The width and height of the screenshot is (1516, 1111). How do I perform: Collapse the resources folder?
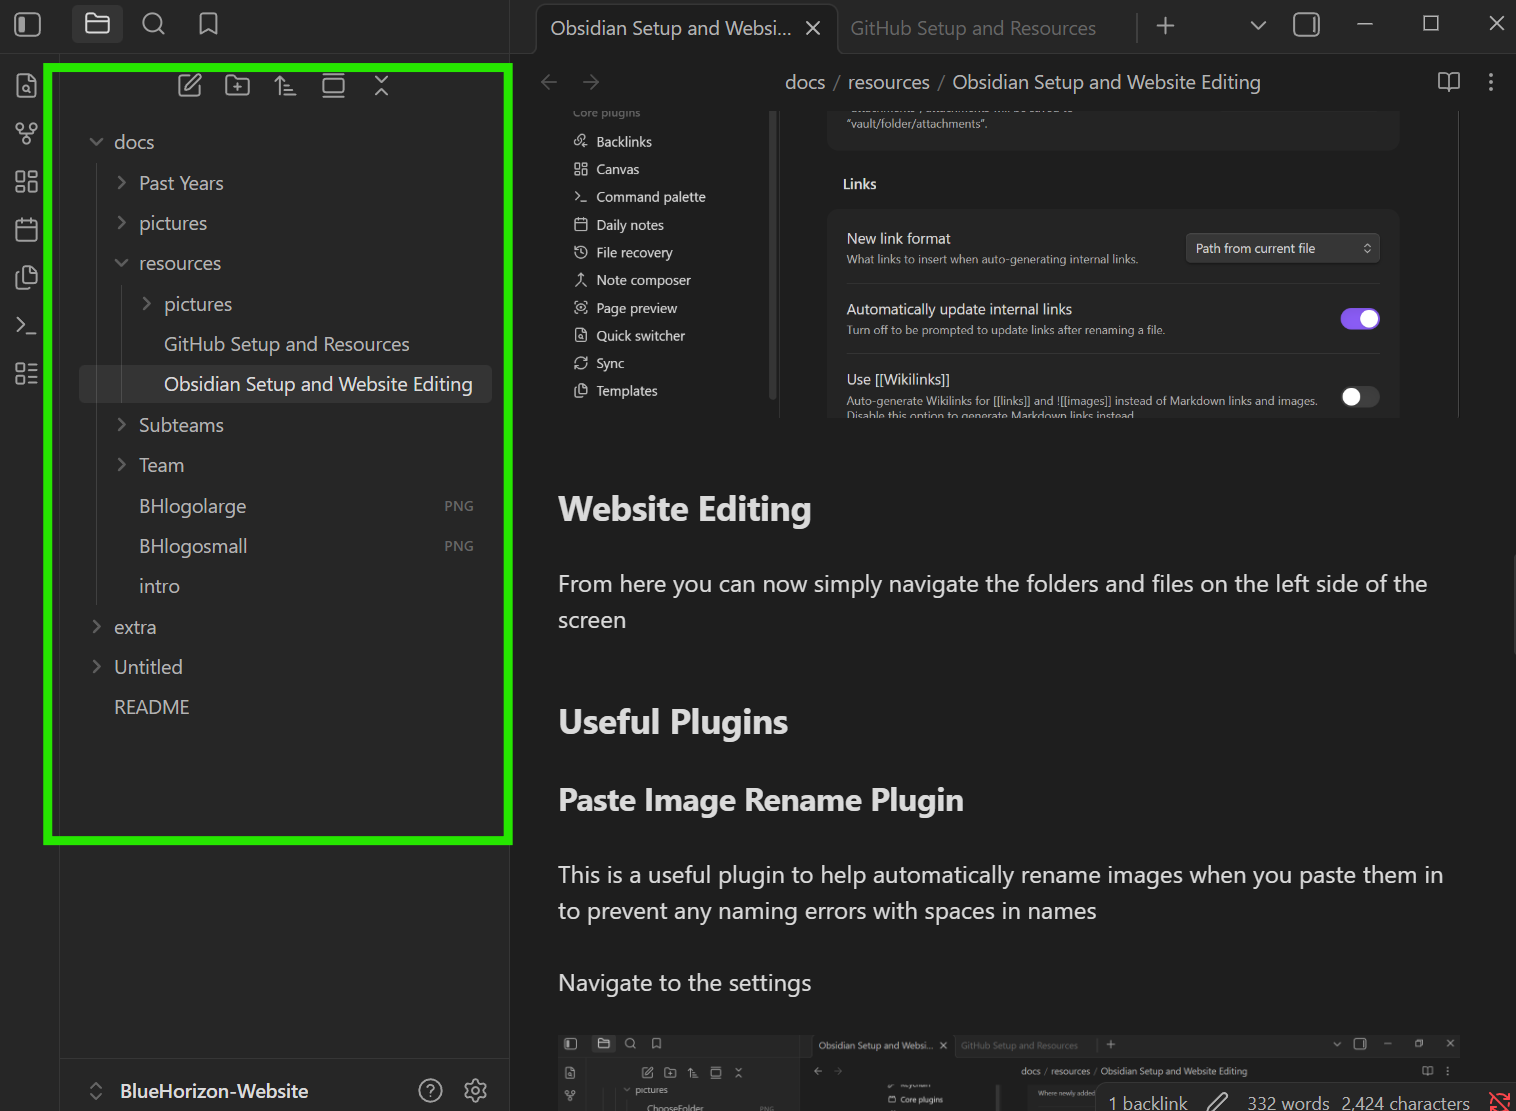[x=122, y=263]
